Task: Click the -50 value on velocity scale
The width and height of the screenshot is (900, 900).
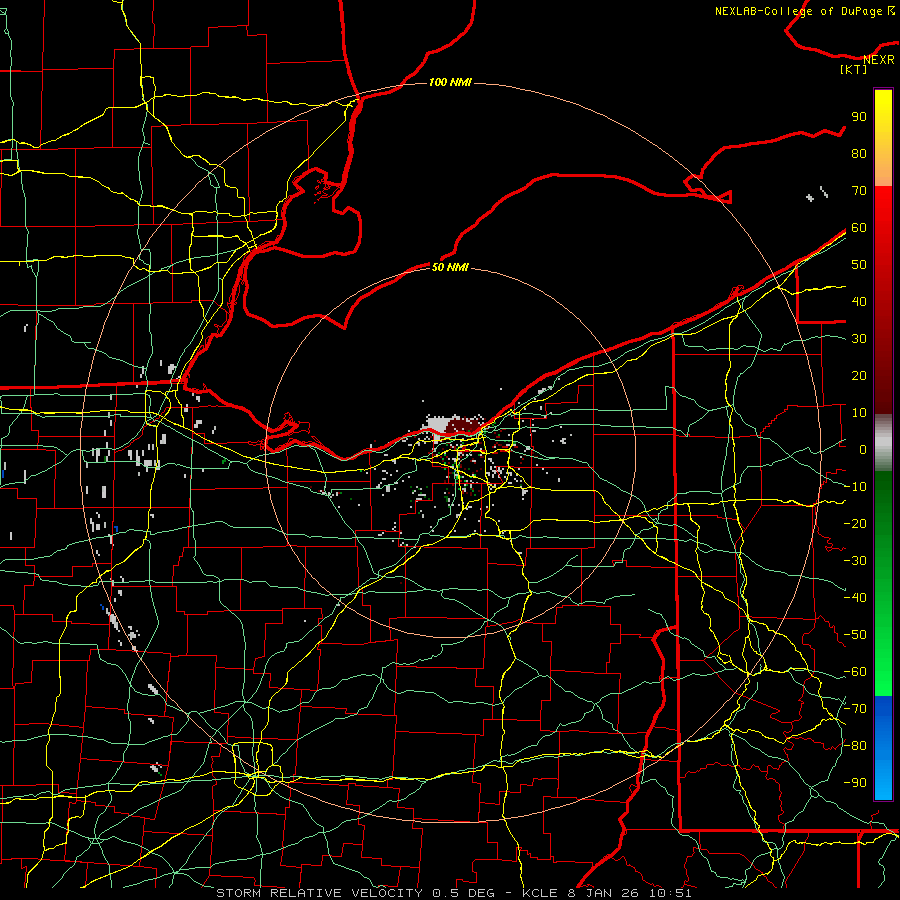Action: (855, 635)
